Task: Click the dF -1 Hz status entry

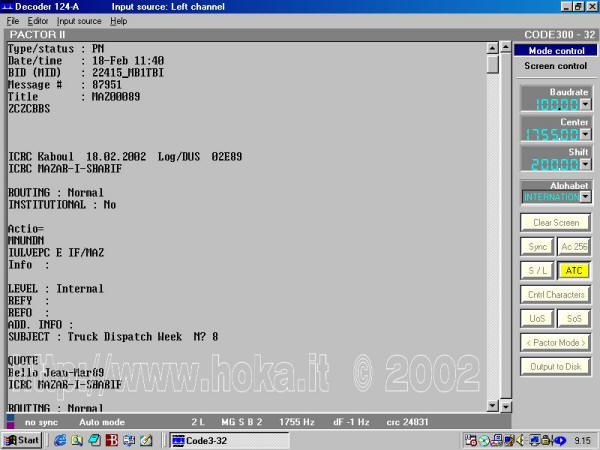Action: [x=351, y=422]
